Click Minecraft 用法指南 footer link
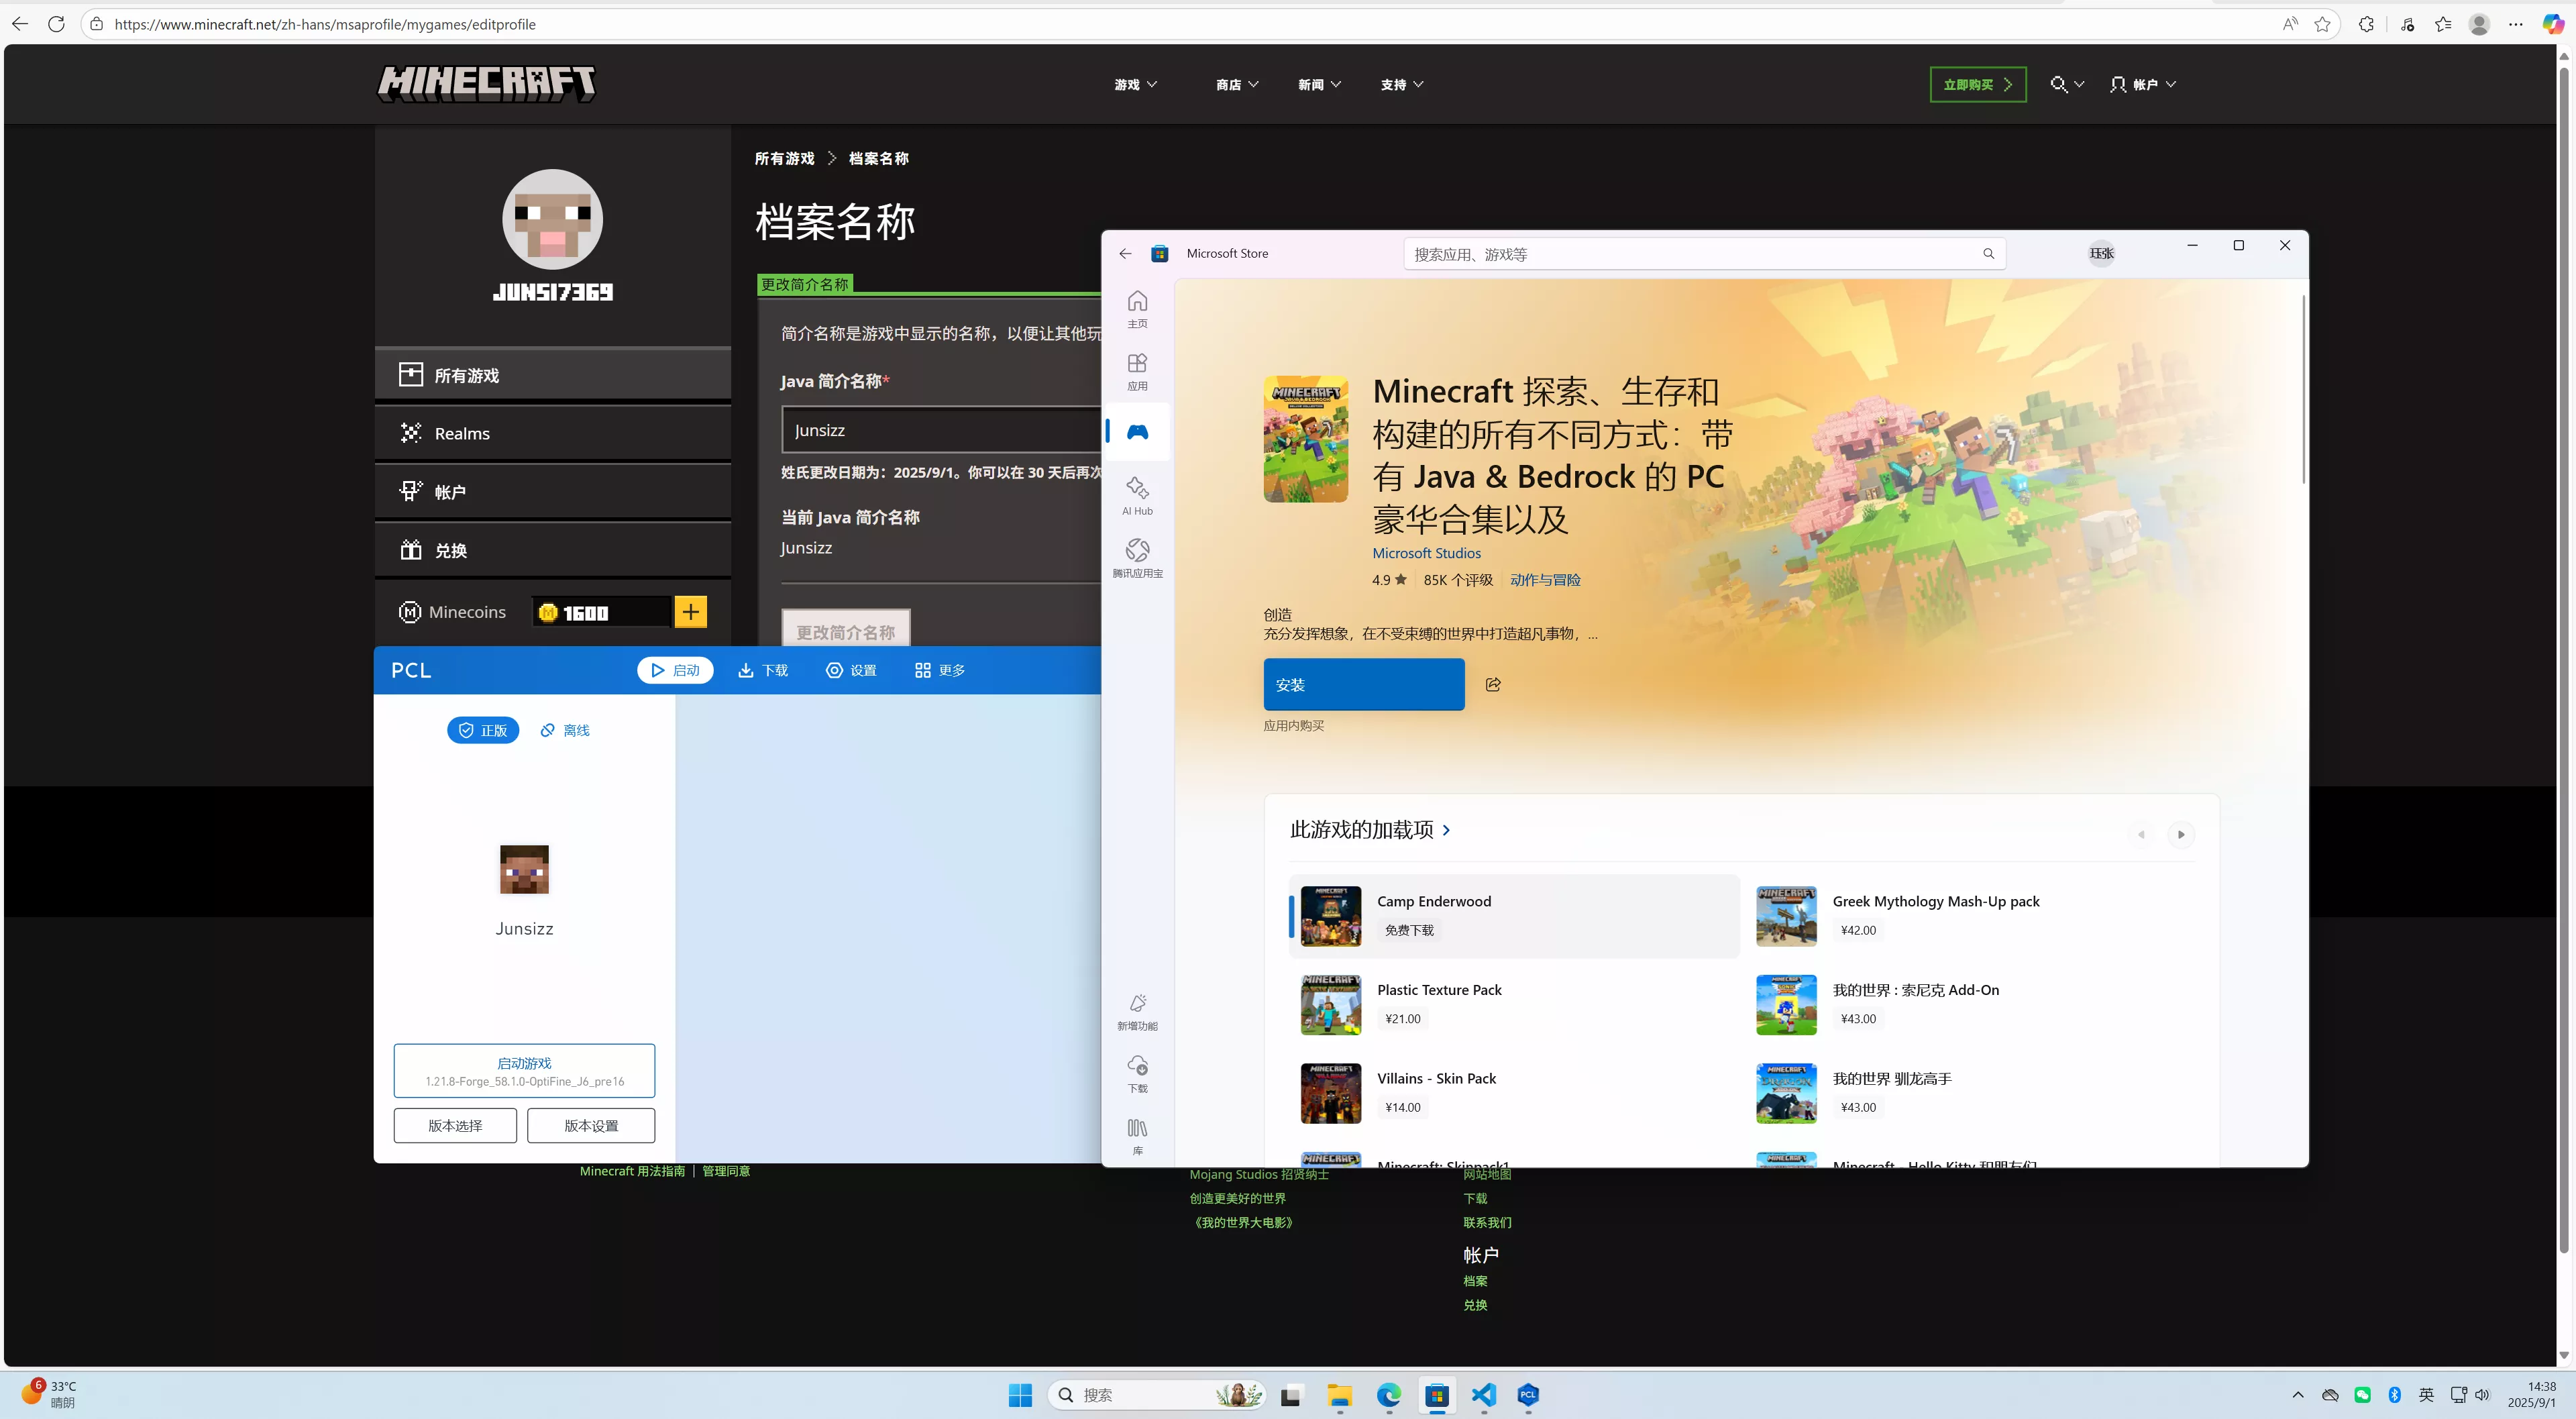 tap(632, 1171)
